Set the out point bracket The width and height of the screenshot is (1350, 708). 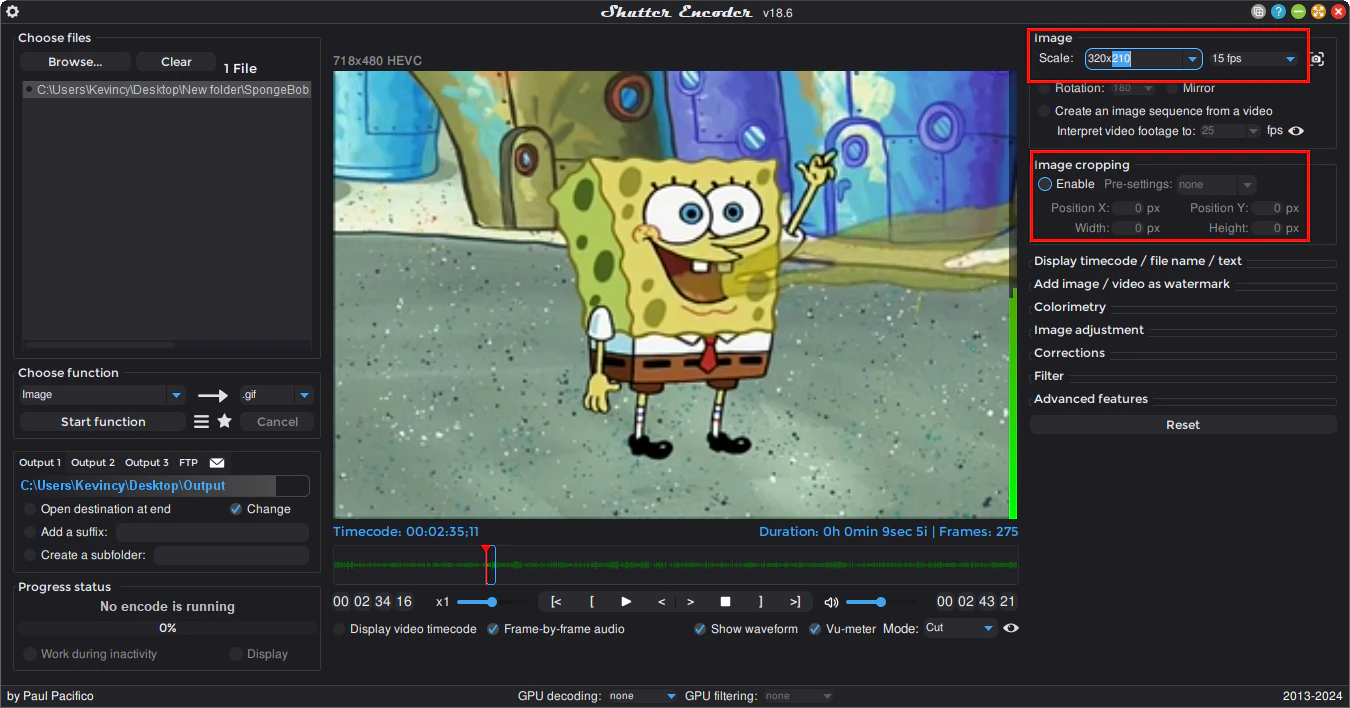click(x=760, y=601)
